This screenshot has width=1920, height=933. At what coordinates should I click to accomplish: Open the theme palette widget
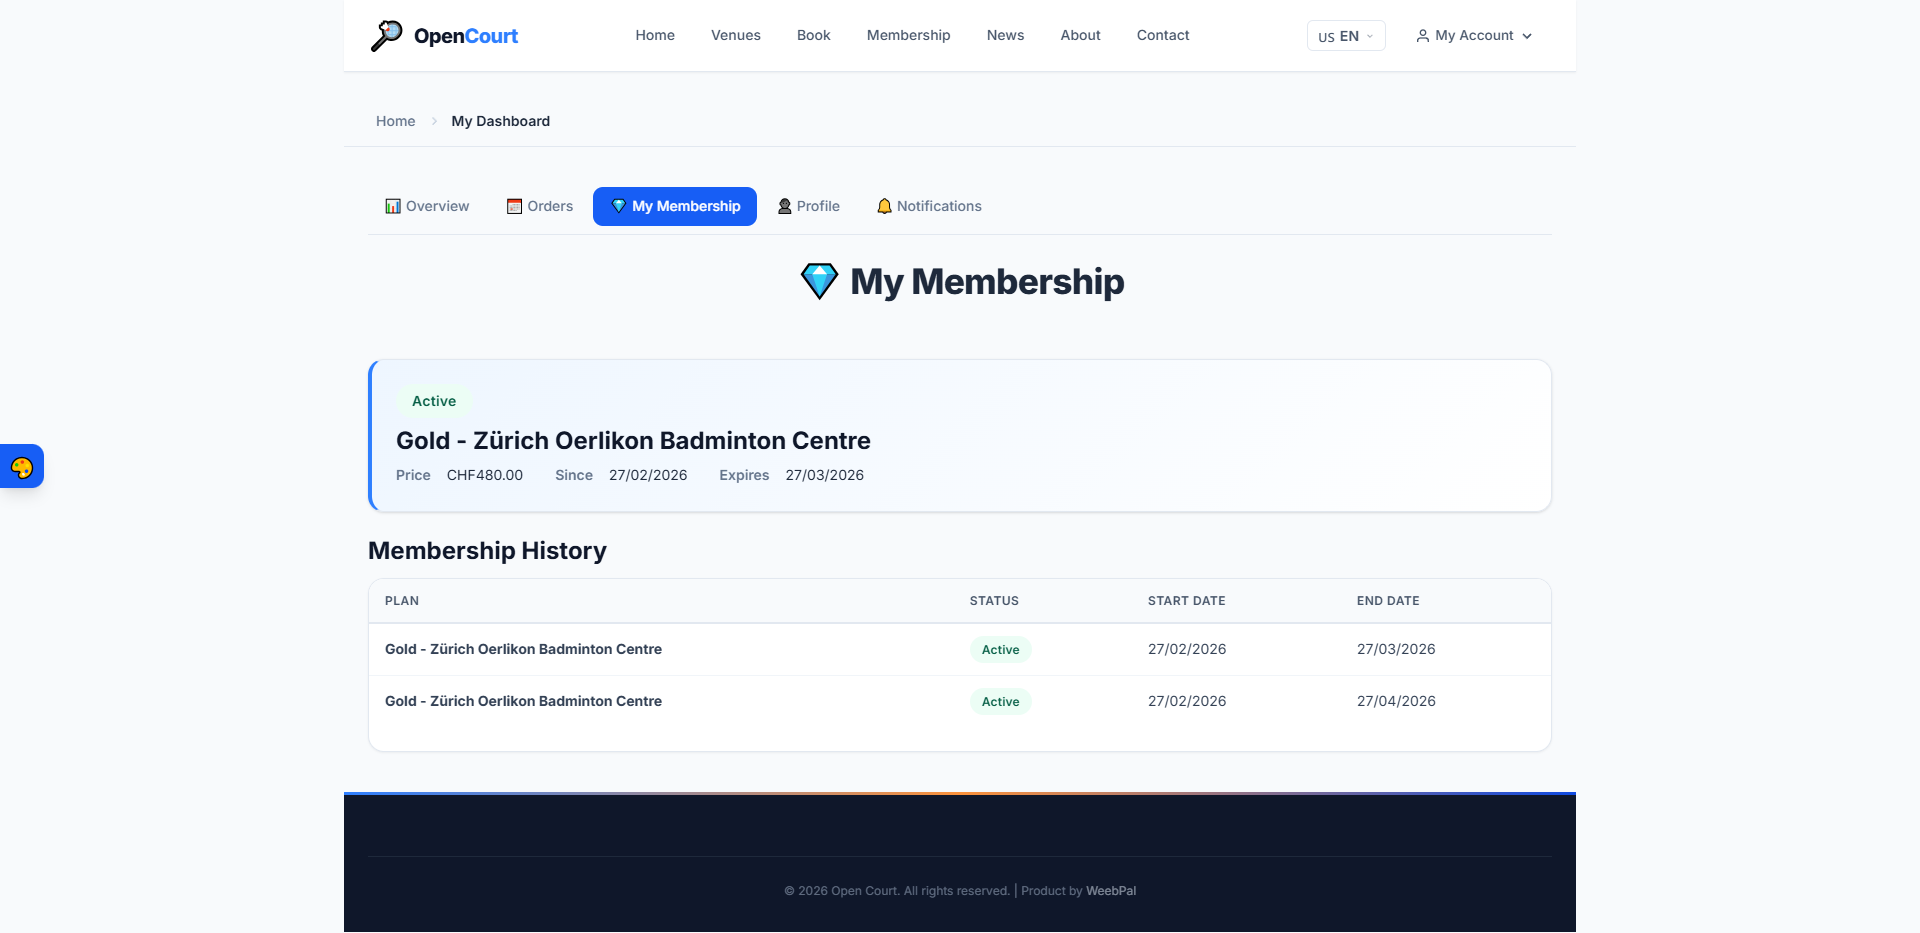[22, 467]
